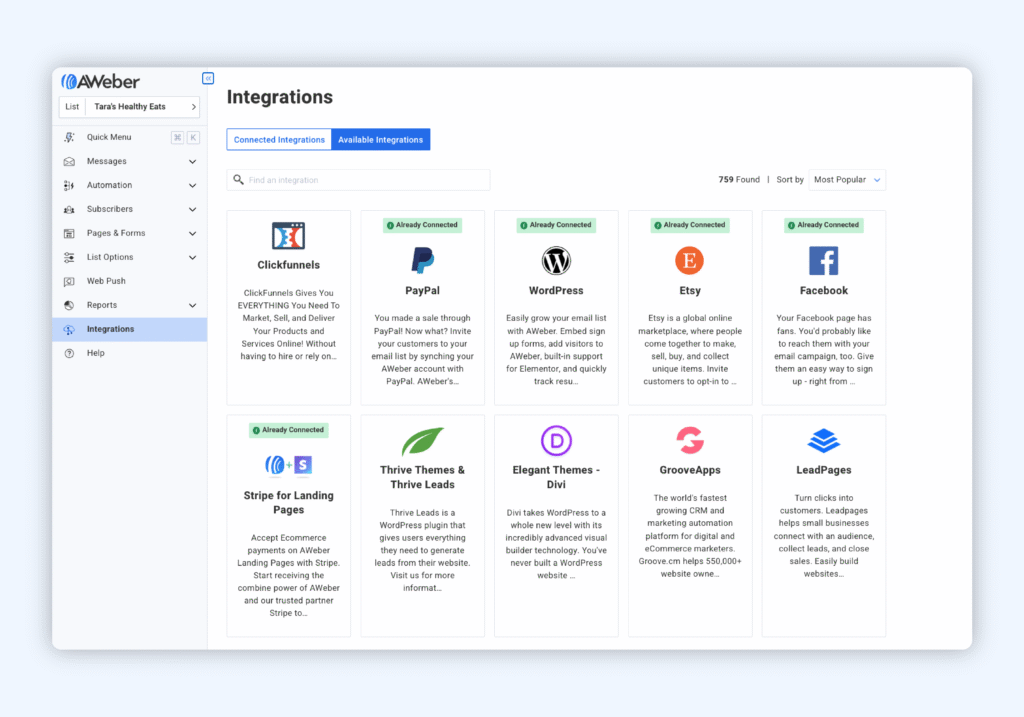Open Web Push in sidebar

tap(130, 281)
